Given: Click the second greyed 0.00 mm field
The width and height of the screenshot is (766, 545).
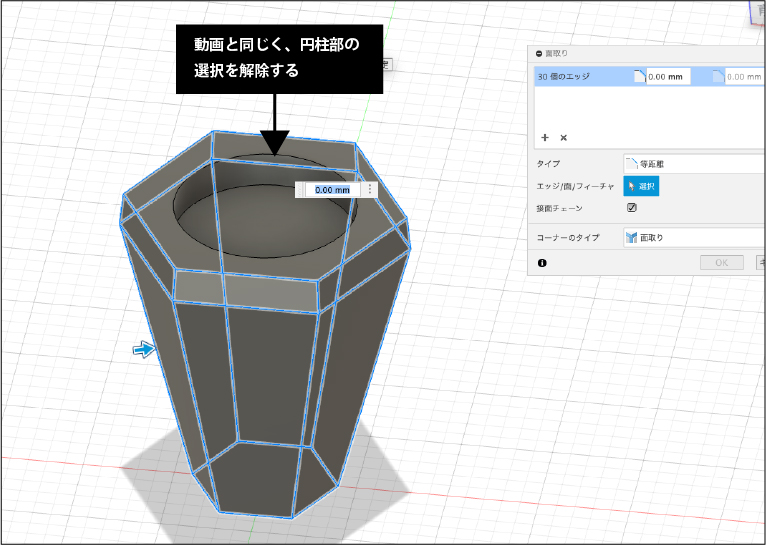Looking at the screenshot, I should tap(744, 76).
